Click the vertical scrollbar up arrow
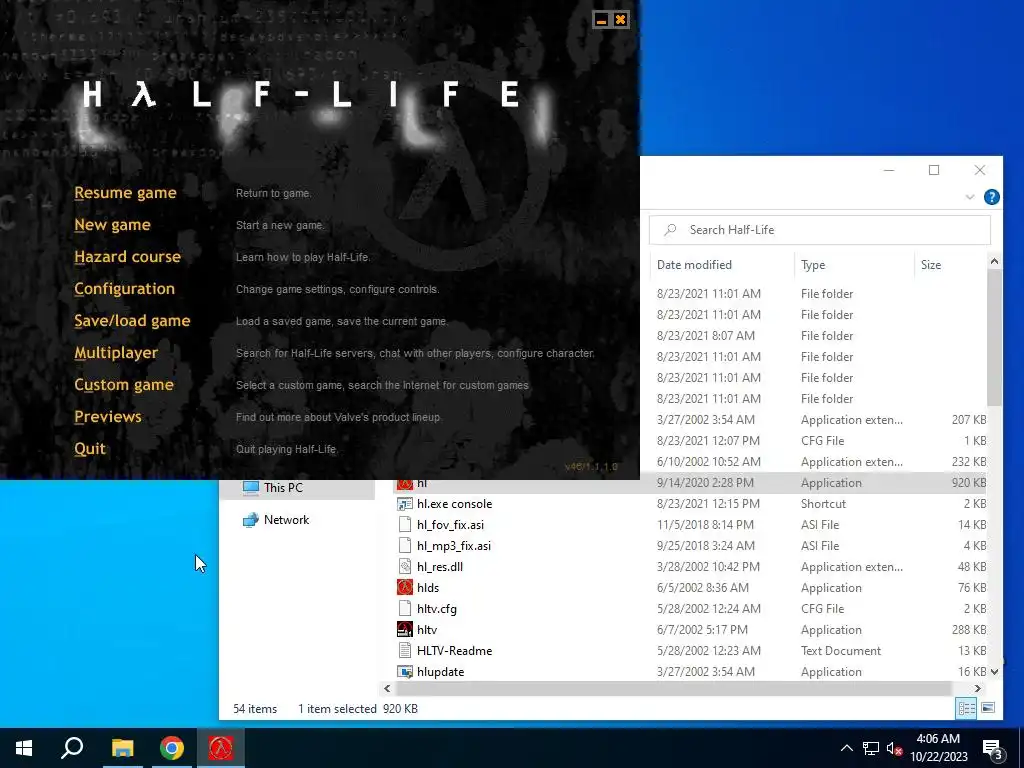Screen dimensions: 1024x768 pos(994,261)
